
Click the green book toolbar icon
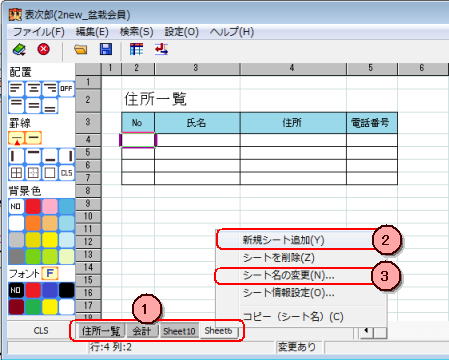pyautogui.click(x=19, y=50)
